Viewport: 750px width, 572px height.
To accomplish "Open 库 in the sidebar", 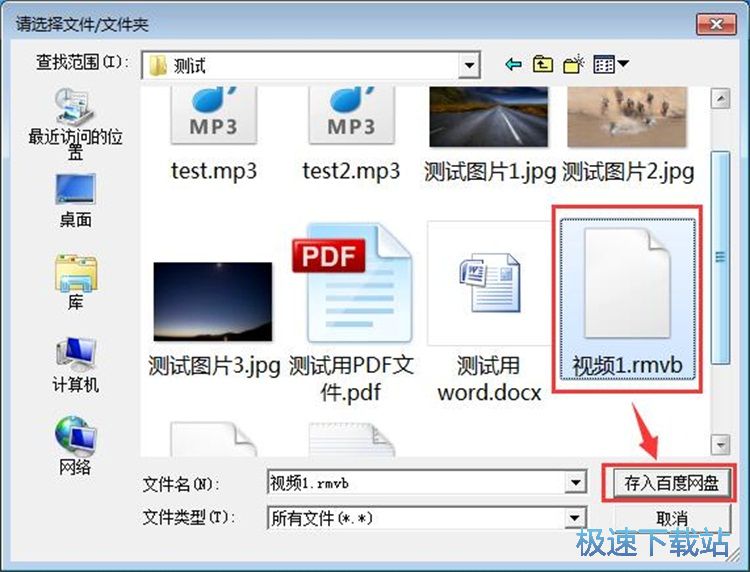I will pos(75,282).
